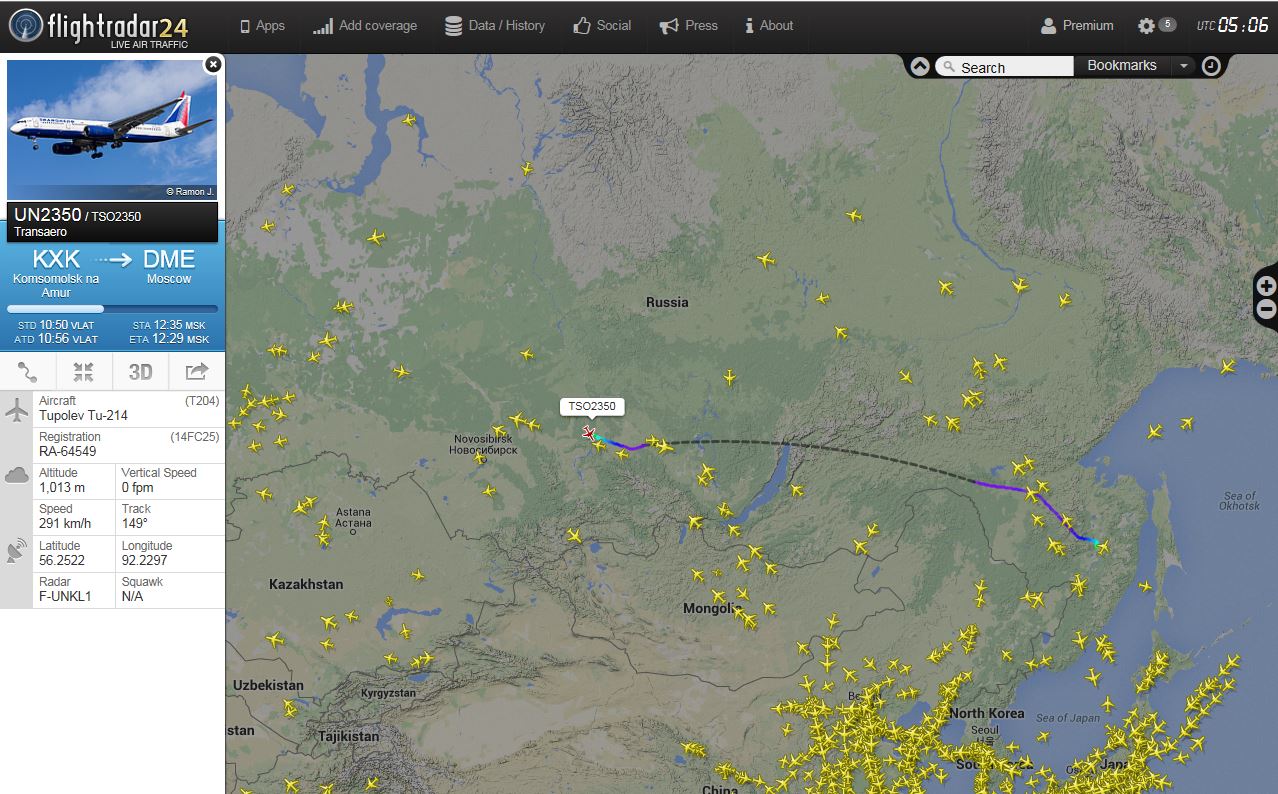This screenshot has height=794, width=1278.
Task: Show the flight route icon
Action: 27,372
